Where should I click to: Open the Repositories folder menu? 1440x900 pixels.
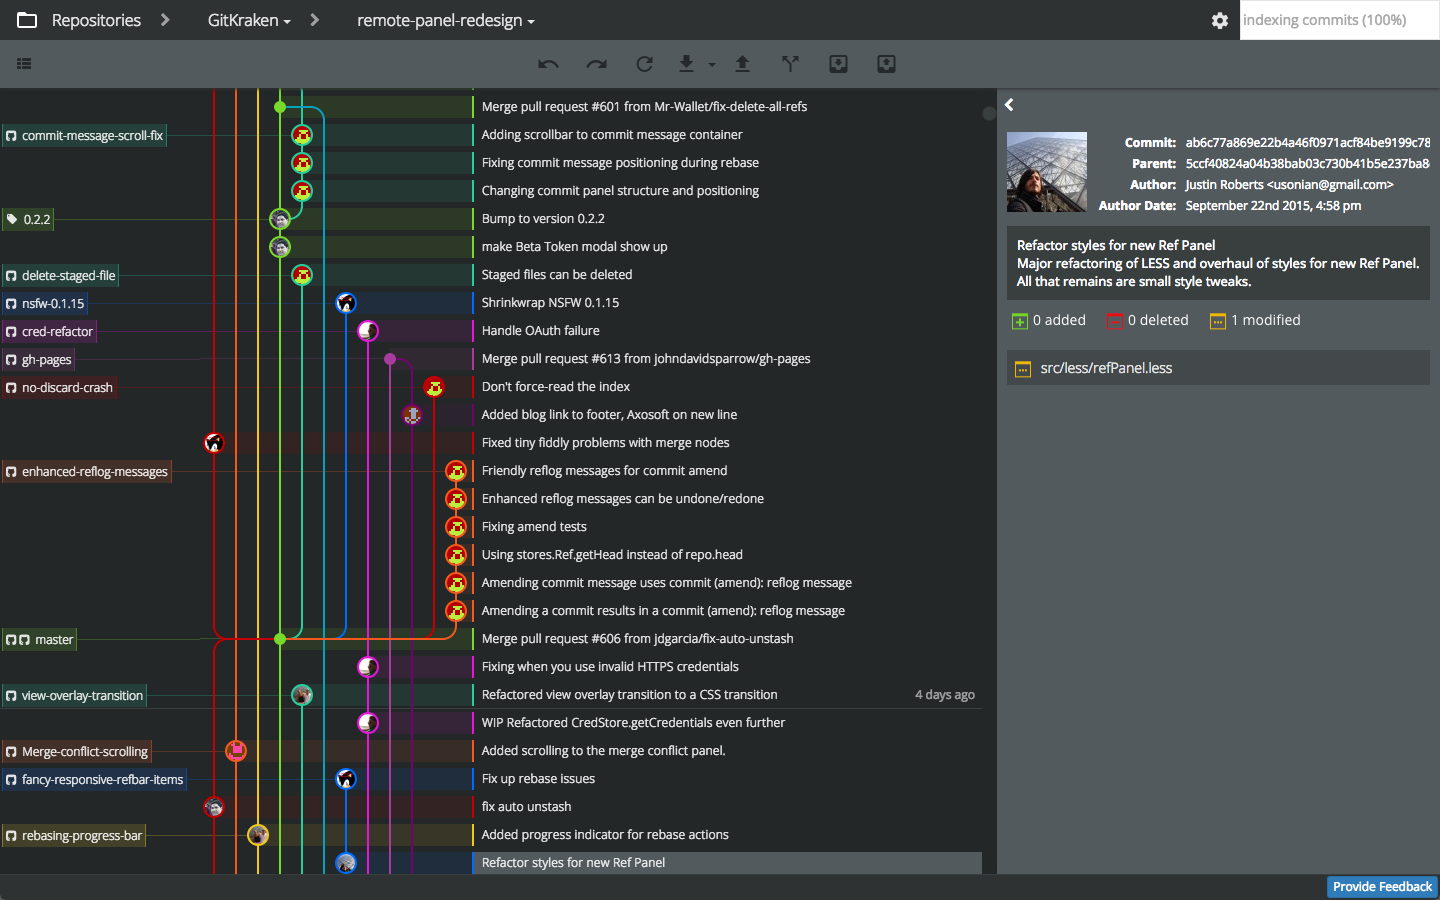coord(80,20)
